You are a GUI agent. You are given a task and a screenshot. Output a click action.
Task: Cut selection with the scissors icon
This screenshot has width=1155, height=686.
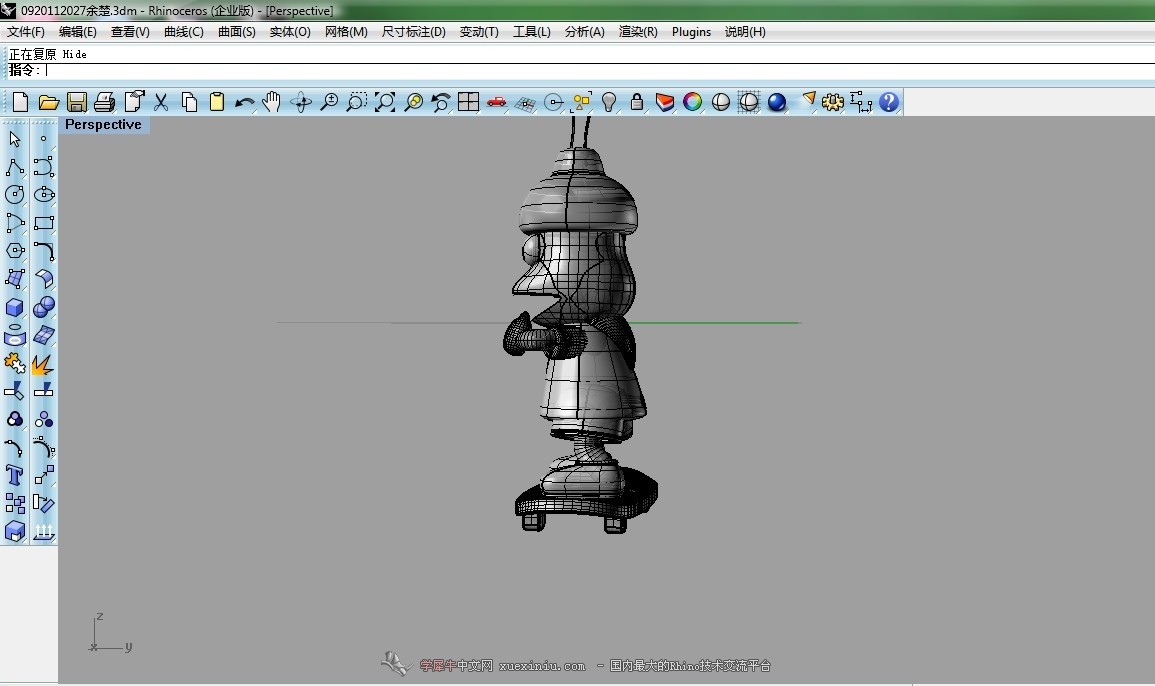coord(161,102)
